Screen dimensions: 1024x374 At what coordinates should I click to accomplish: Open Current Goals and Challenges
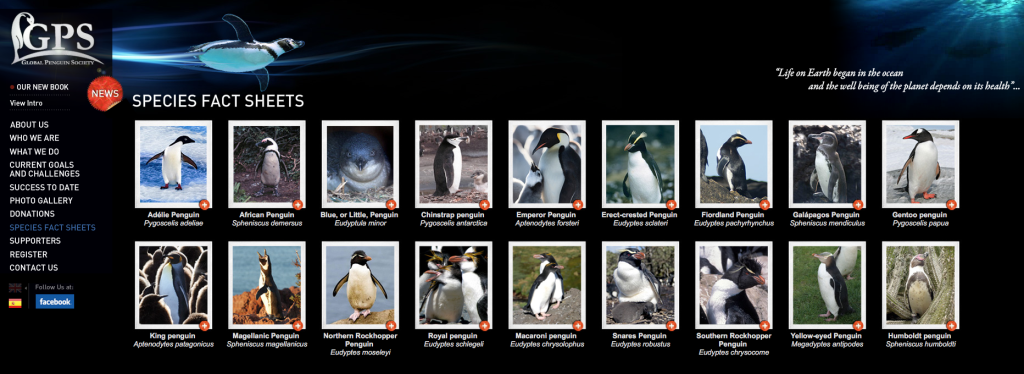click(x=44, y=169)
